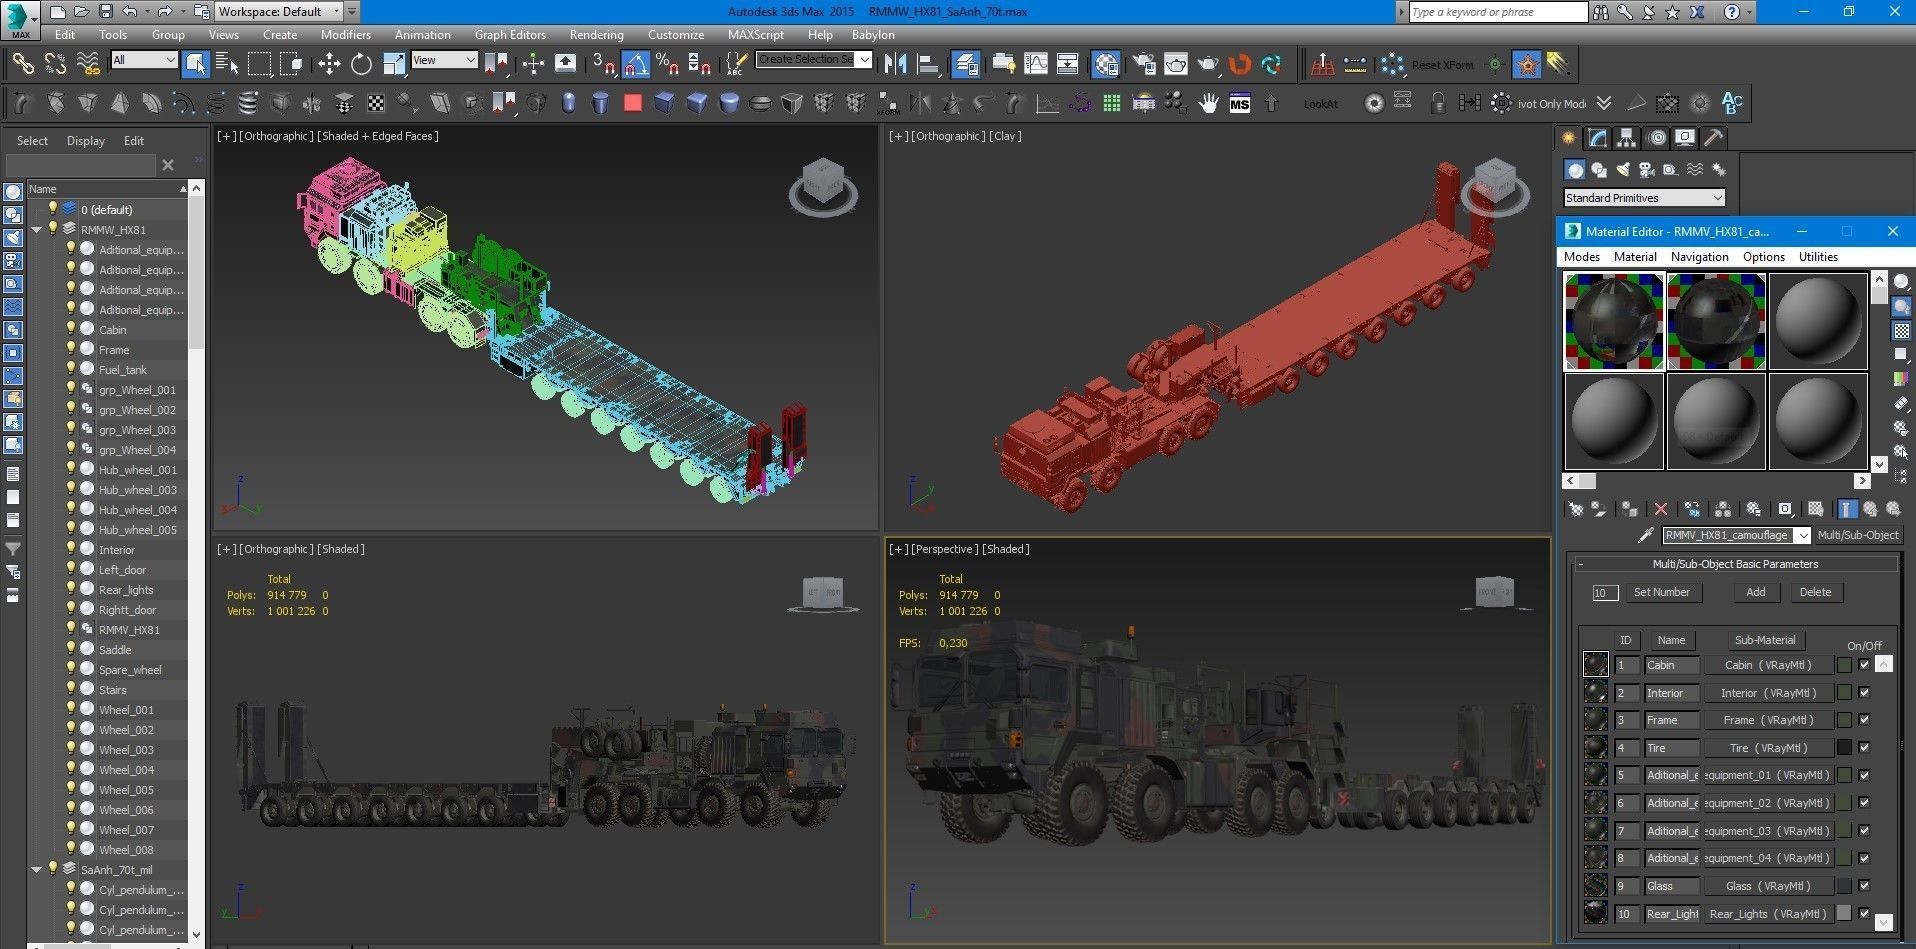Open the Hierarchy command panel tab
The image size is (1916, 949).
click(x=1627, y=138)
